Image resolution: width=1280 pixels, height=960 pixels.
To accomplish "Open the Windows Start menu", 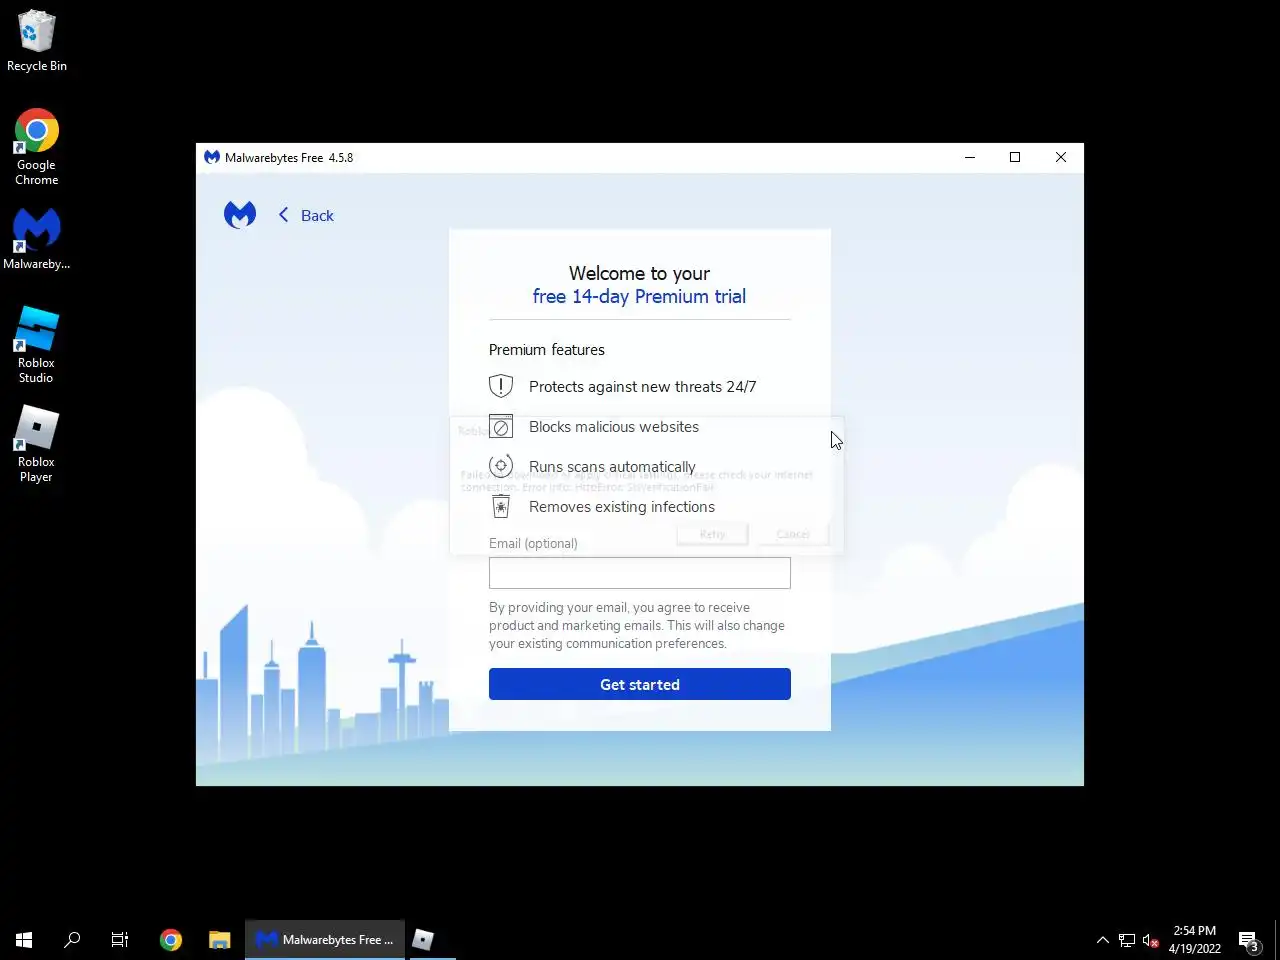I will 24,939.
